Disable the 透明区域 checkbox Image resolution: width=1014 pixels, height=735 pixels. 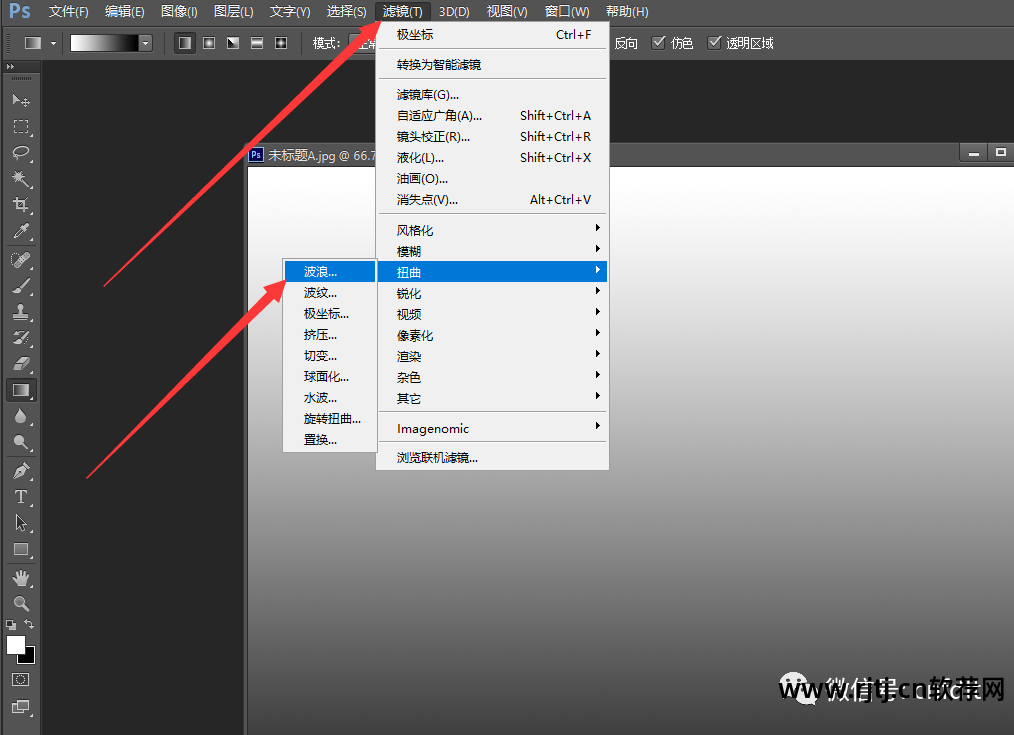coord(716,42)
